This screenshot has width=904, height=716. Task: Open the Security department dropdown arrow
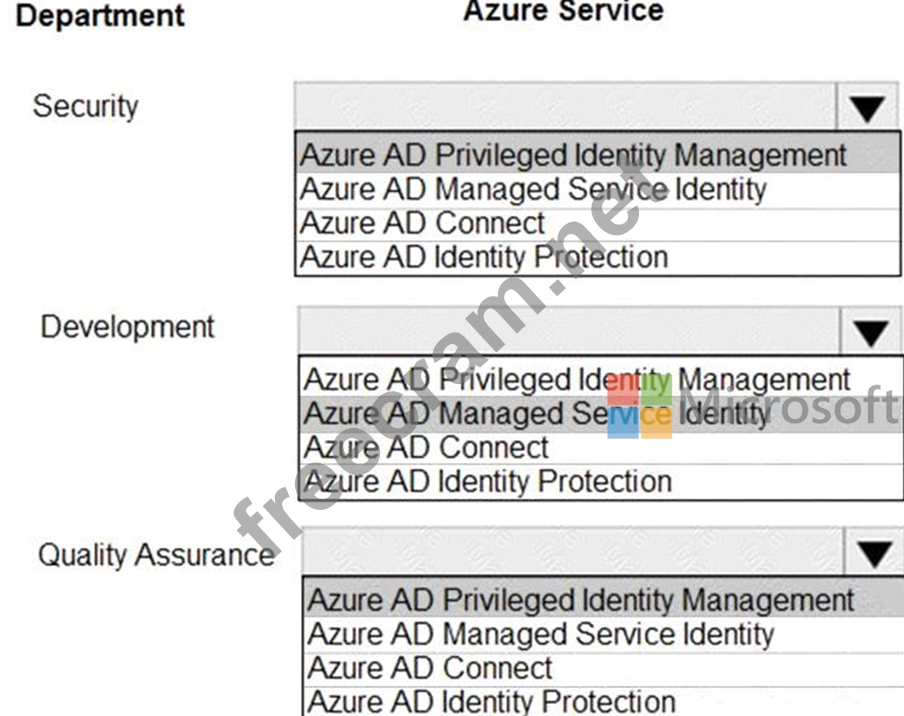[867, 108]
